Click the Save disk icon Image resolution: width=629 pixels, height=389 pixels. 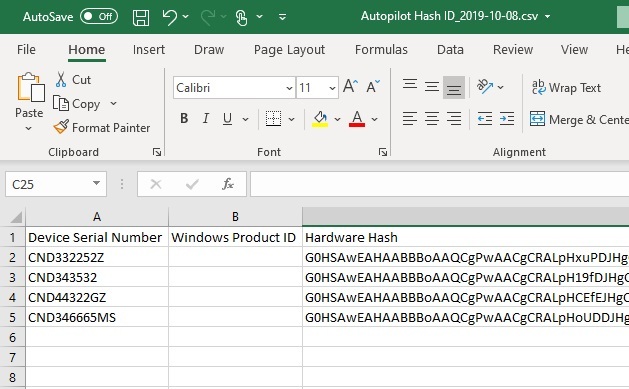[x=141, y=17]
